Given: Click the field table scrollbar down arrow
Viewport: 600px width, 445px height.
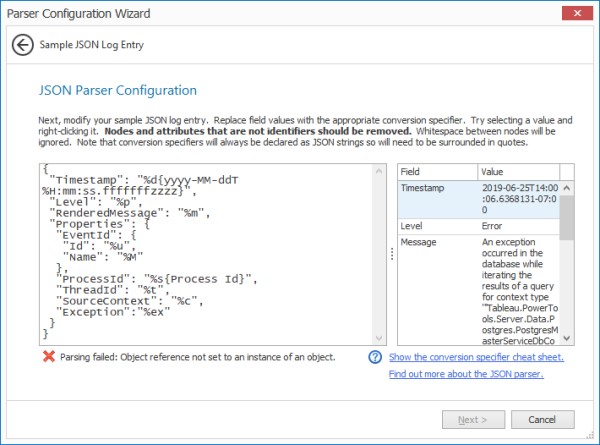Looking at the screenshot, I should click(x=567, y=338).
